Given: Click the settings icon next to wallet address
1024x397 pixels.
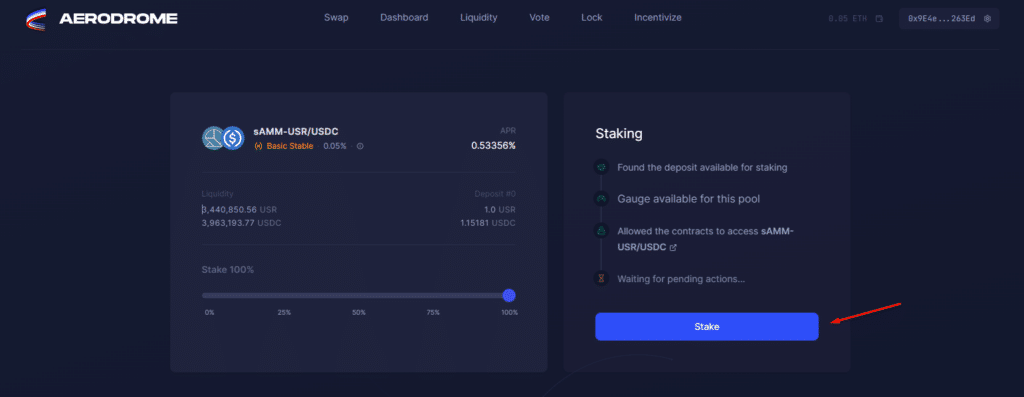Looking at the screenshot, I should (x=987, y=19).
